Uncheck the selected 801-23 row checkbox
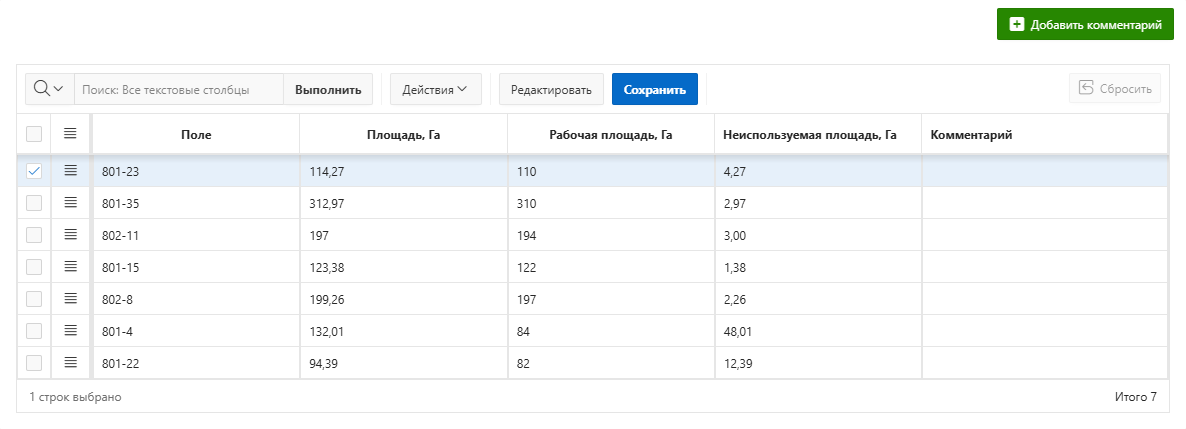Viewport: 1186px width, 429px height. pos(34,171)
